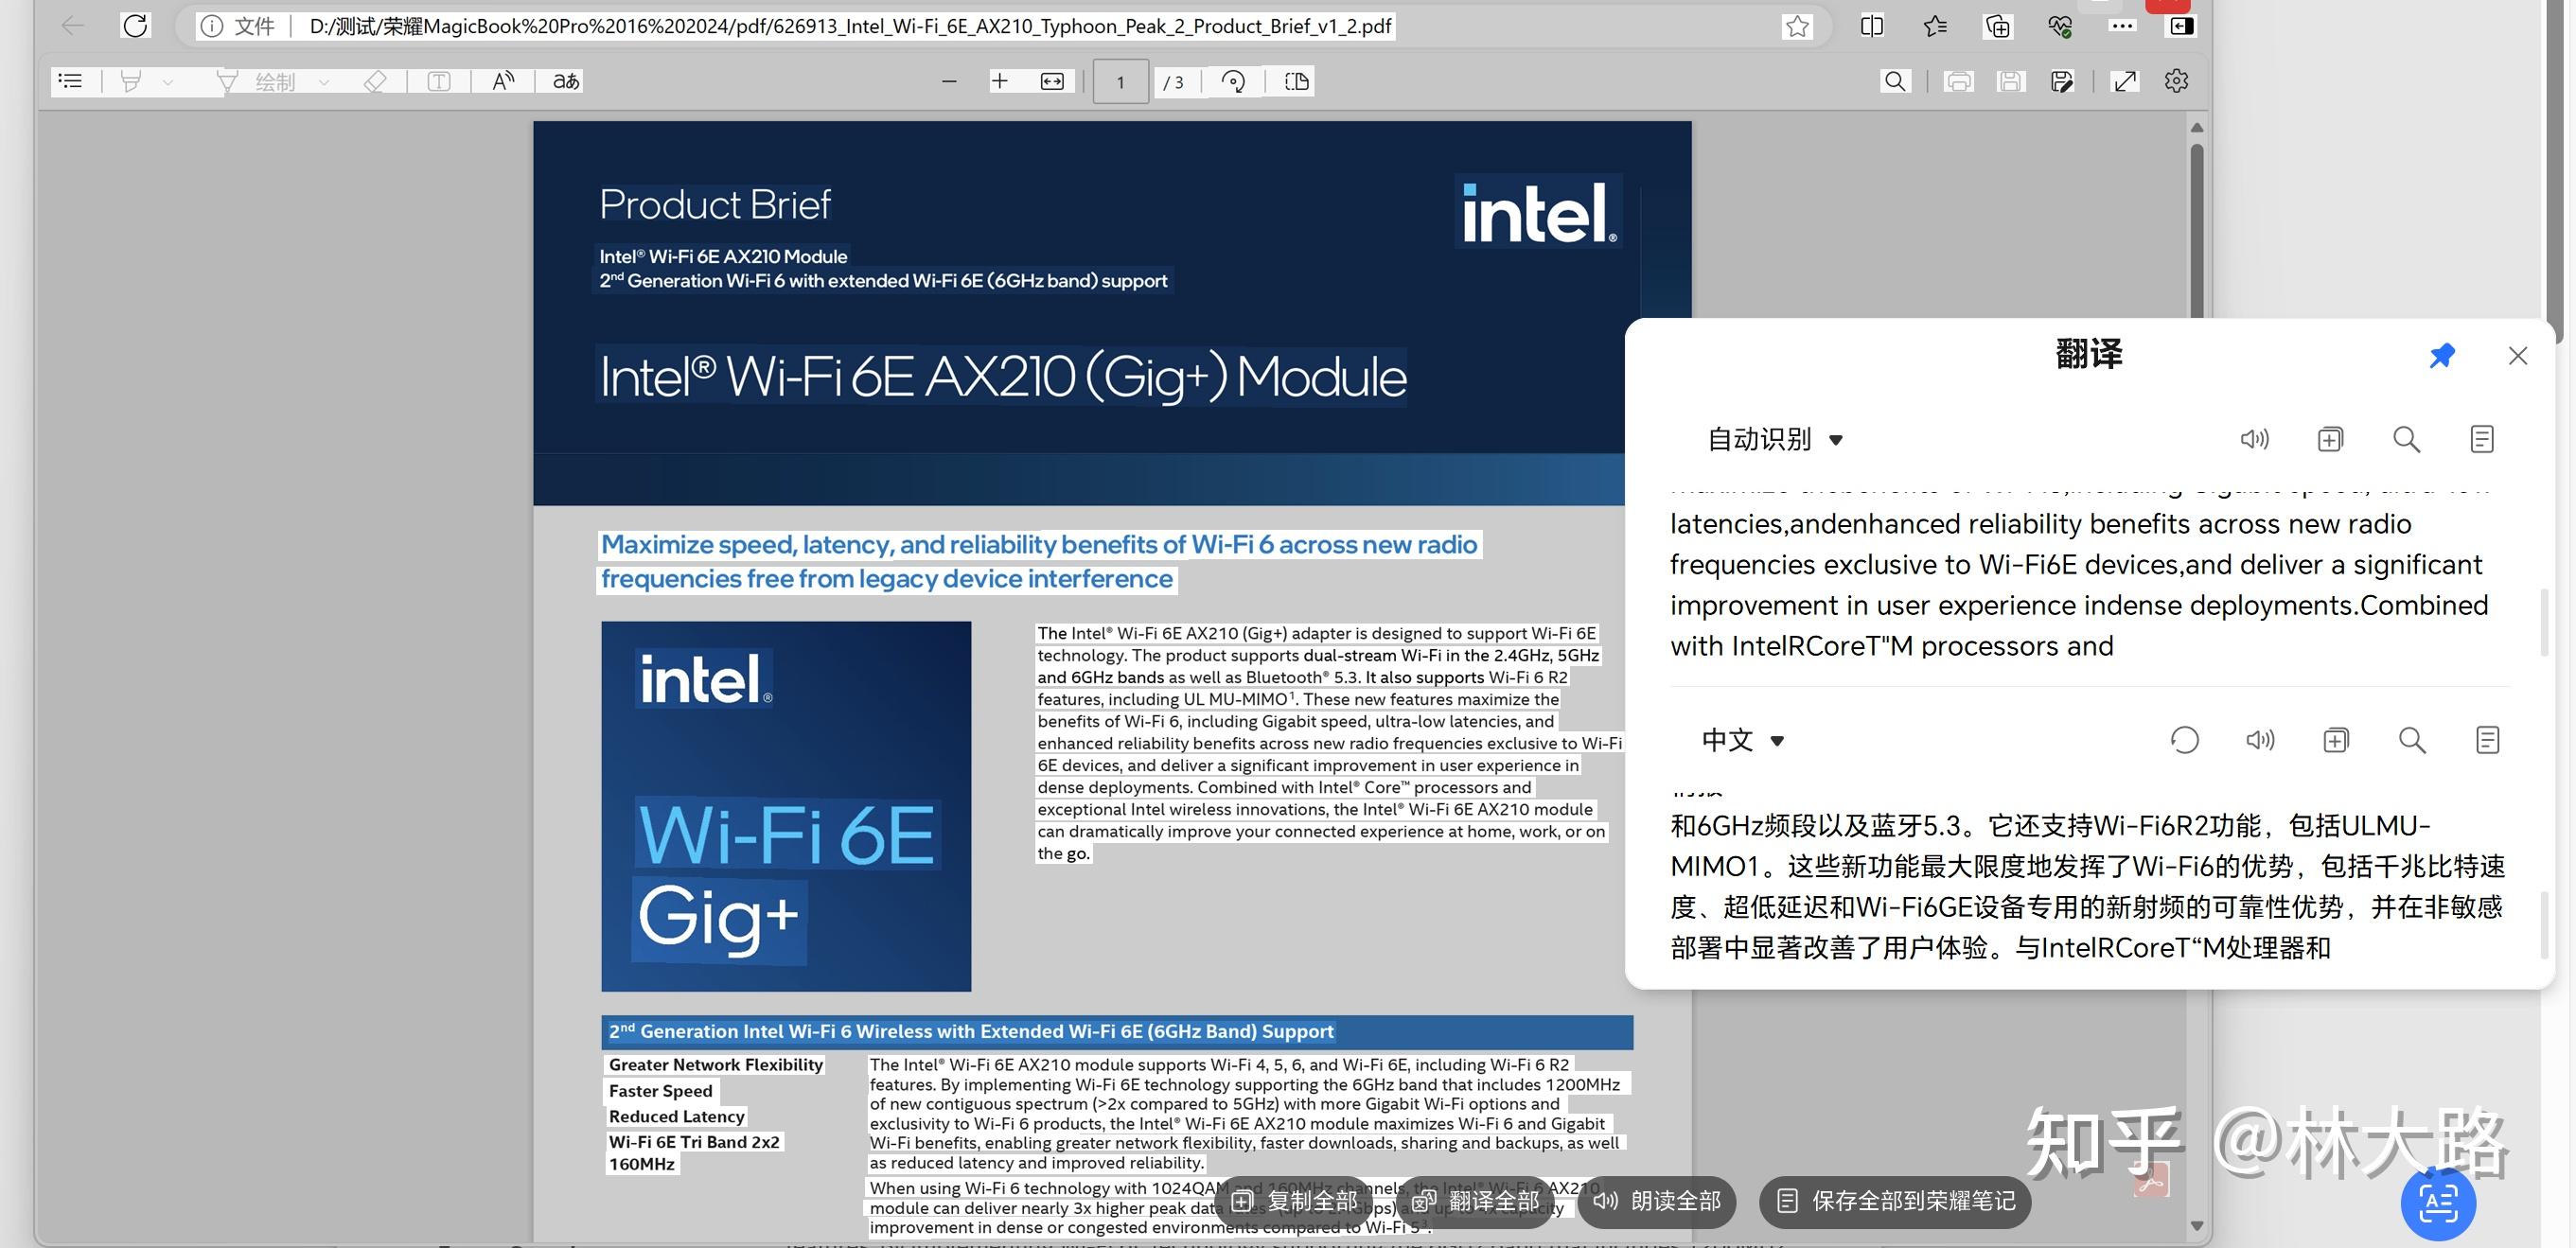Enter PDF full screen mode
2576x1248 pixels.
pos(2125,81)
